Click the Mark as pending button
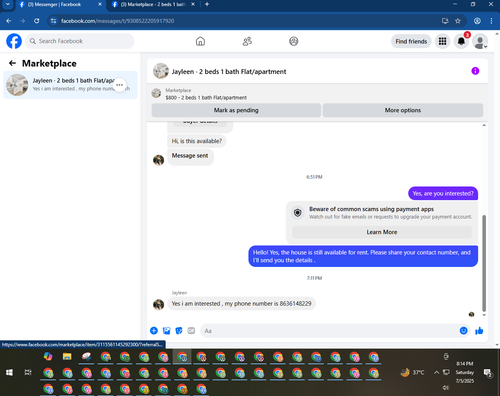The height and width of the screenshot is (396, 500). tap(236, 110)
